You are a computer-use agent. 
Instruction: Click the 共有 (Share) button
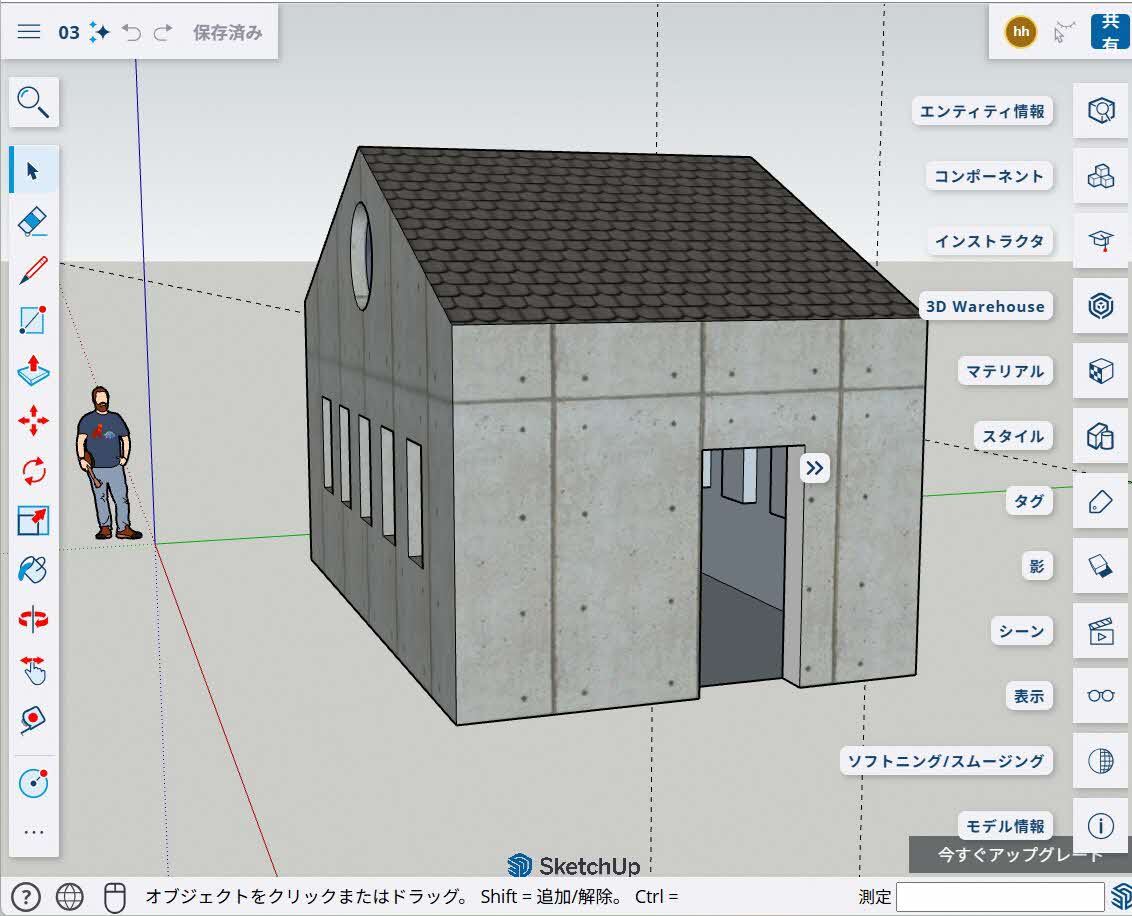tap(1109, 31)
